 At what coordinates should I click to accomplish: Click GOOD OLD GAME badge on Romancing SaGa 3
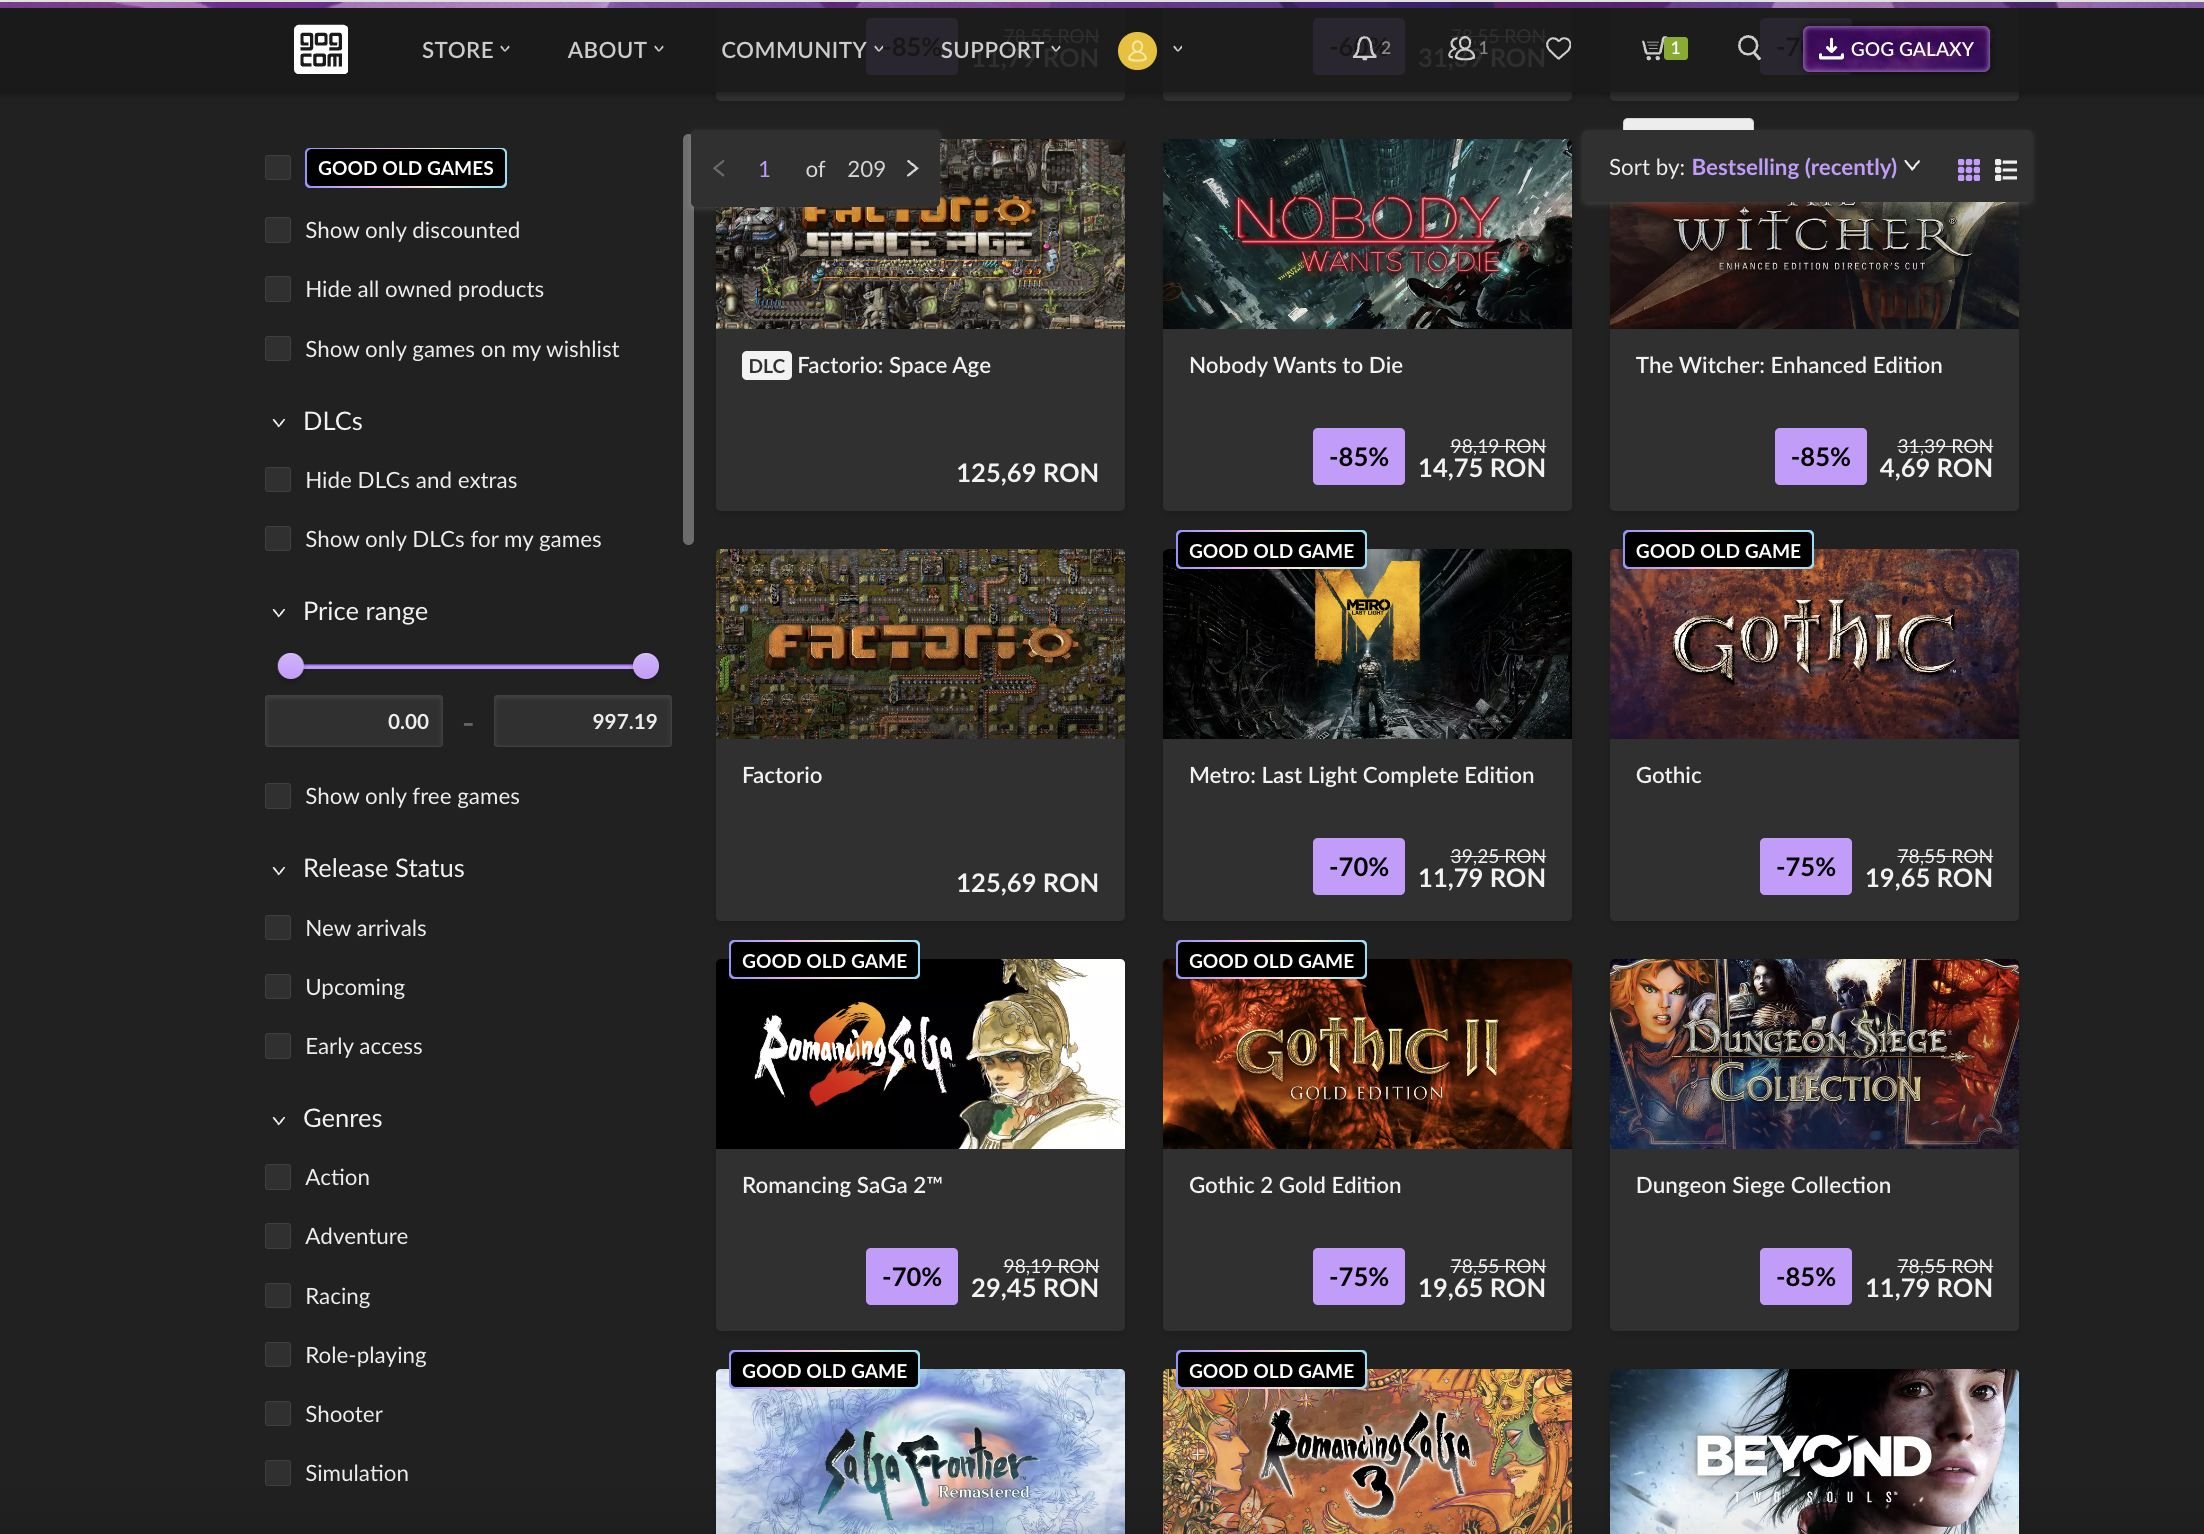tap(1271, 1370)
